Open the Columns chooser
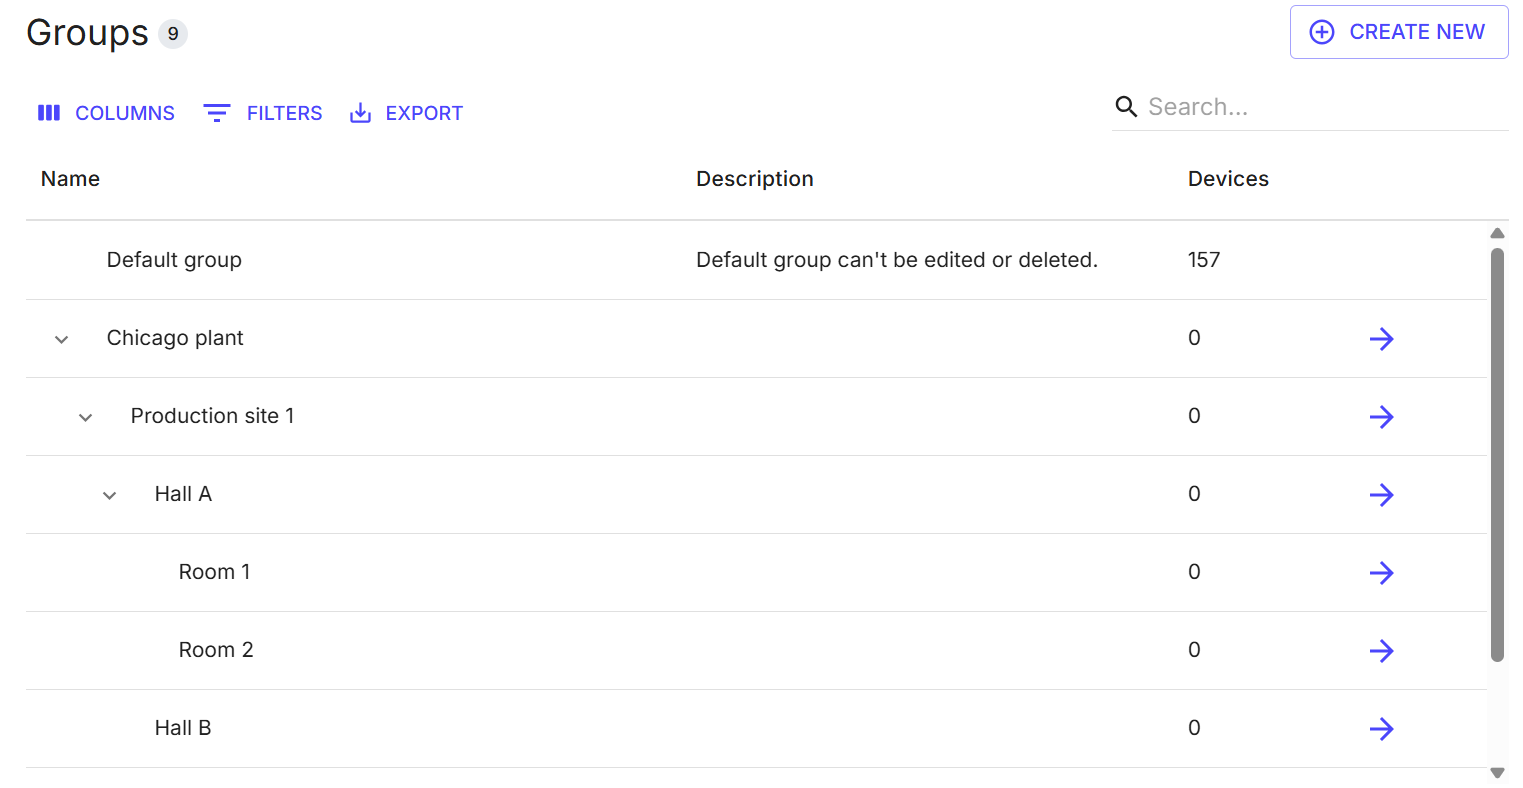Screen dimensions: 1523x788 click(x=106, y=113)
